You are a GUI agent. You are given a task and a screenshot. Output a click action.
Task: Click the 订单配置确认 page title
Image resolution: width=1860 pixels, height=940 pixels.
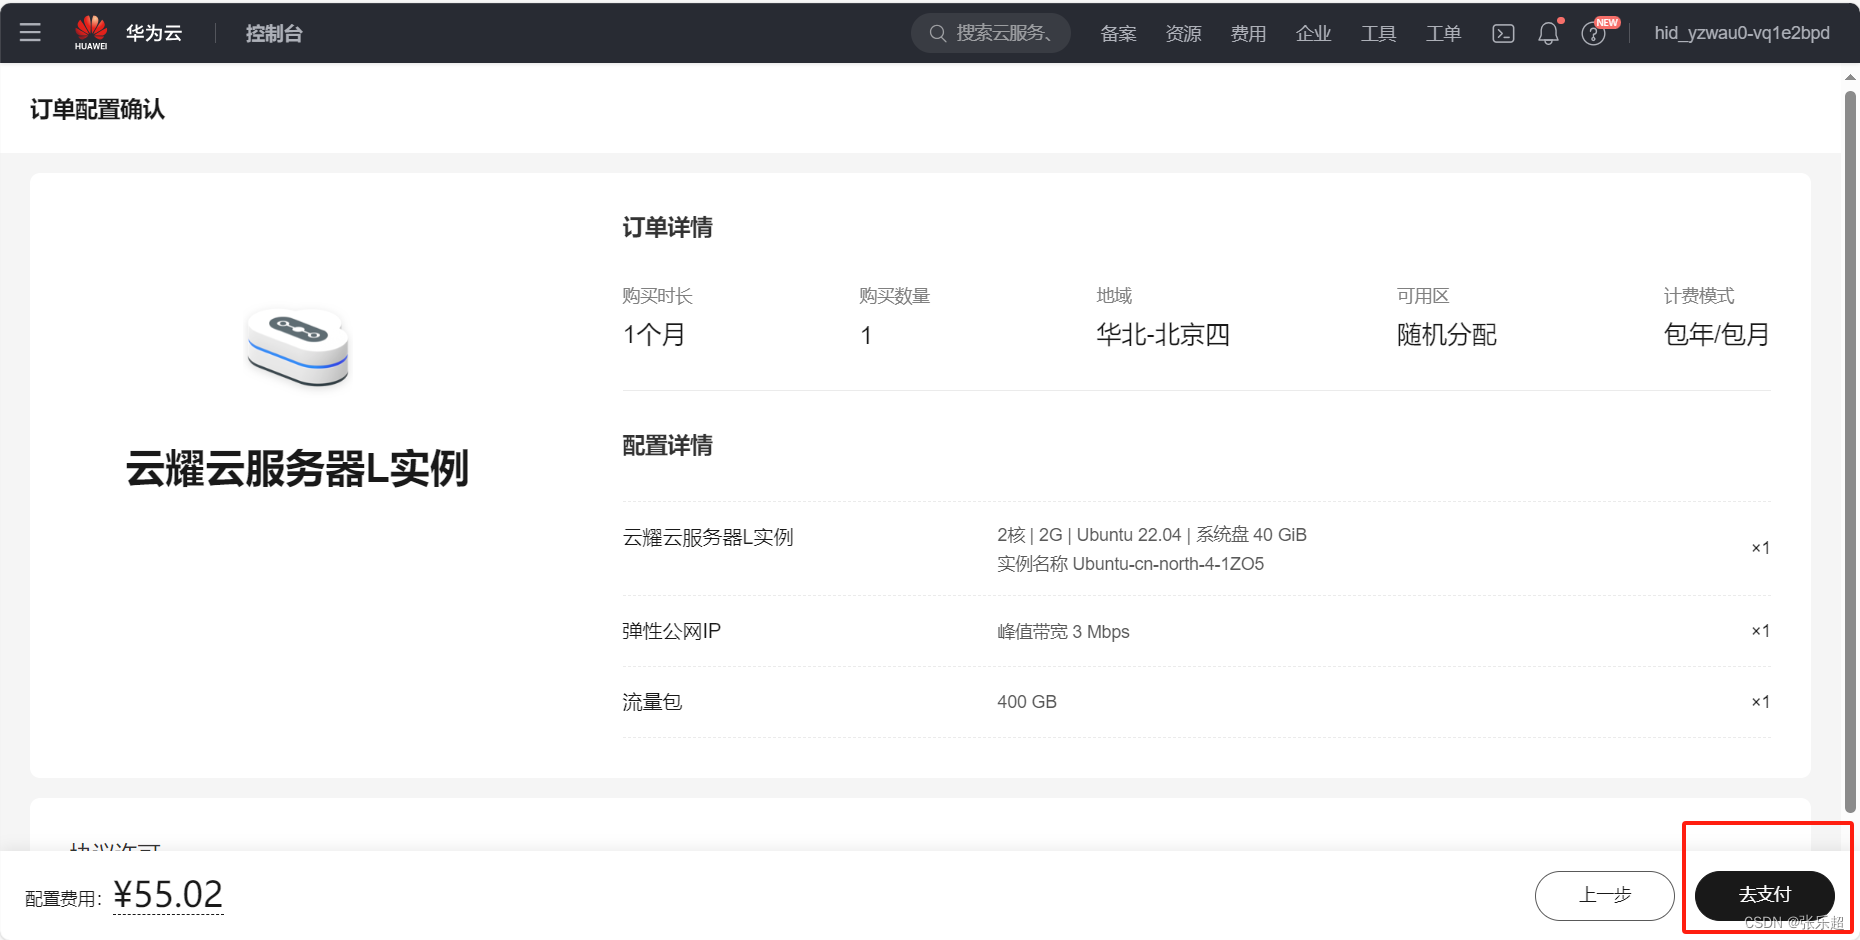[97, 109]
